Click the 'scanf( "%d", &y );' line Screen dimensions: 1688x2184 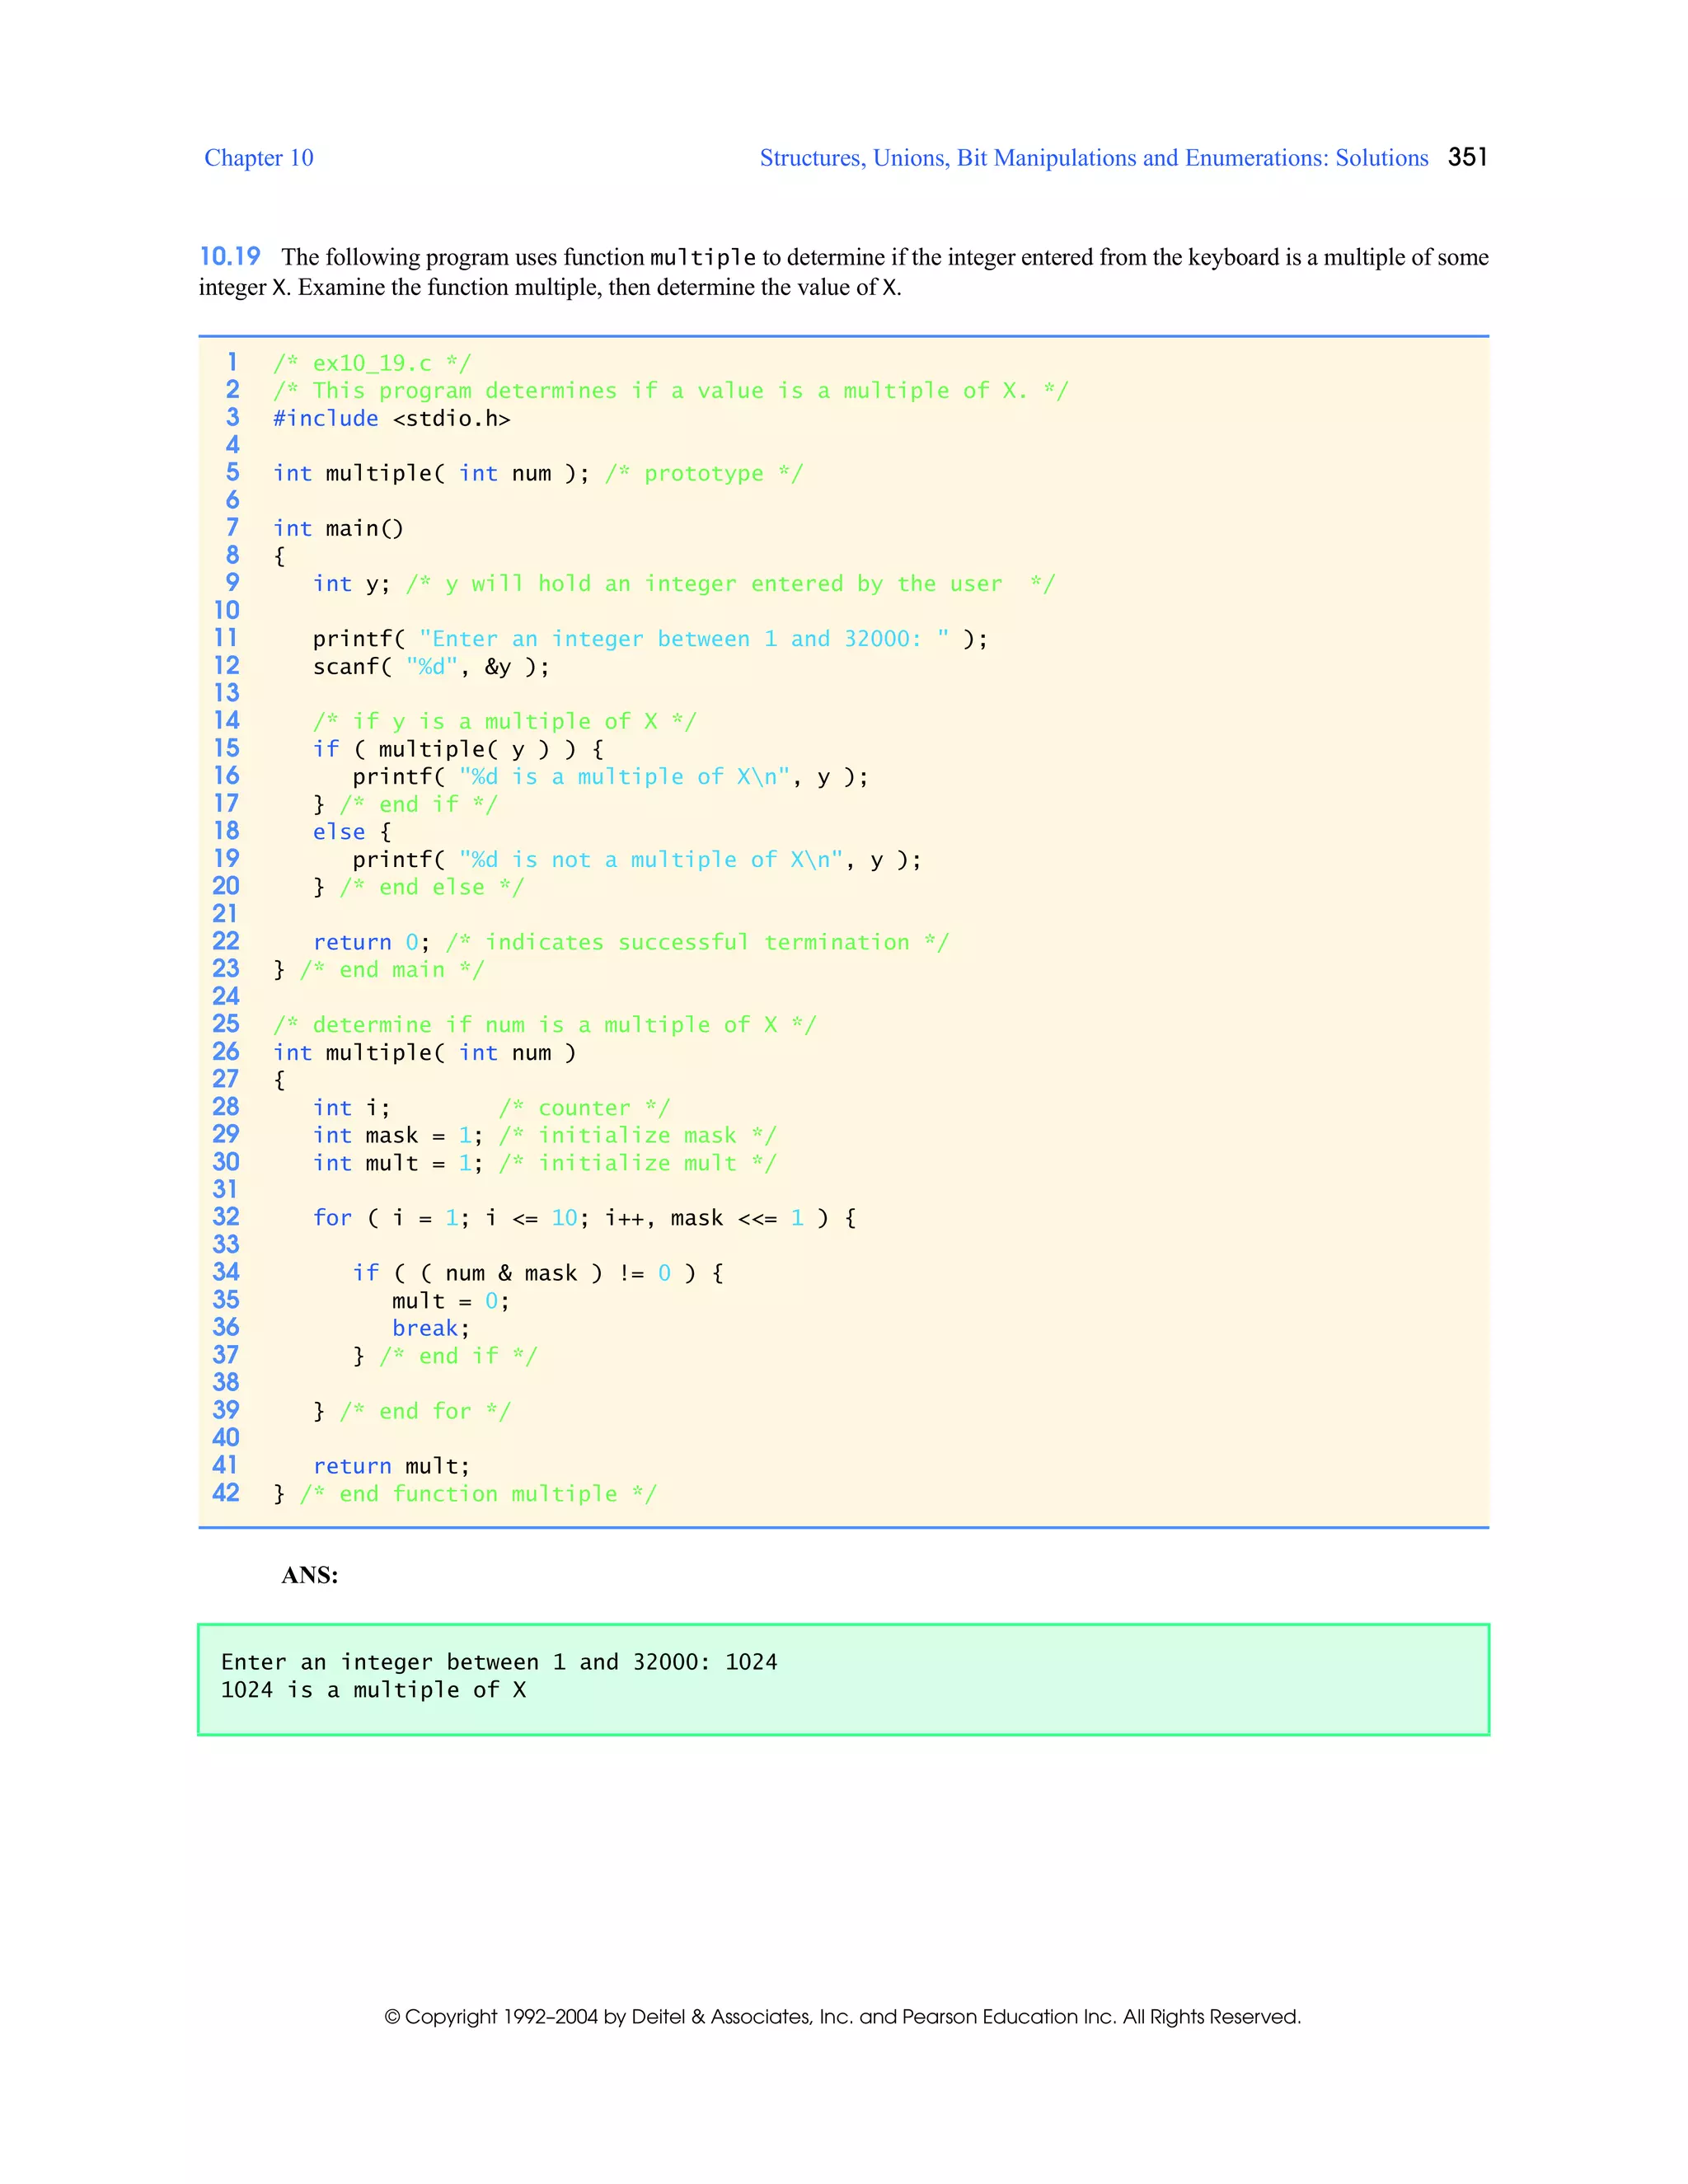[431, 666]
